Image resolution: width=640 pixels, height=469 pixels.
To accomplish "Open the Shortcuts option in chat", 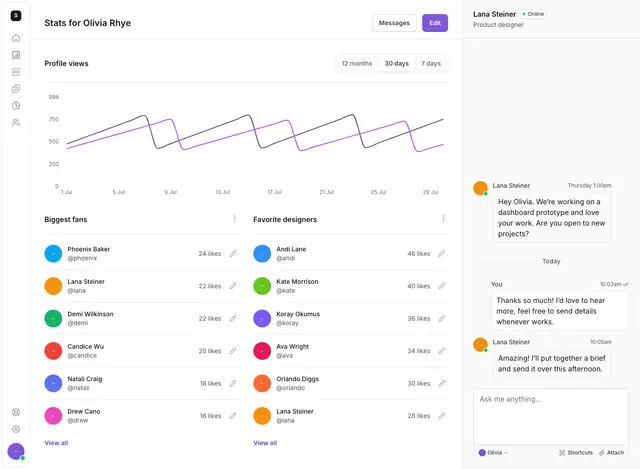I will [576, 452].
